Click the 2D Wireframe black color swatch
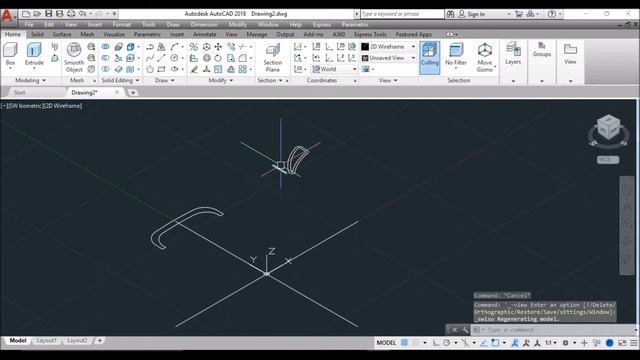 tap(365, 47)
